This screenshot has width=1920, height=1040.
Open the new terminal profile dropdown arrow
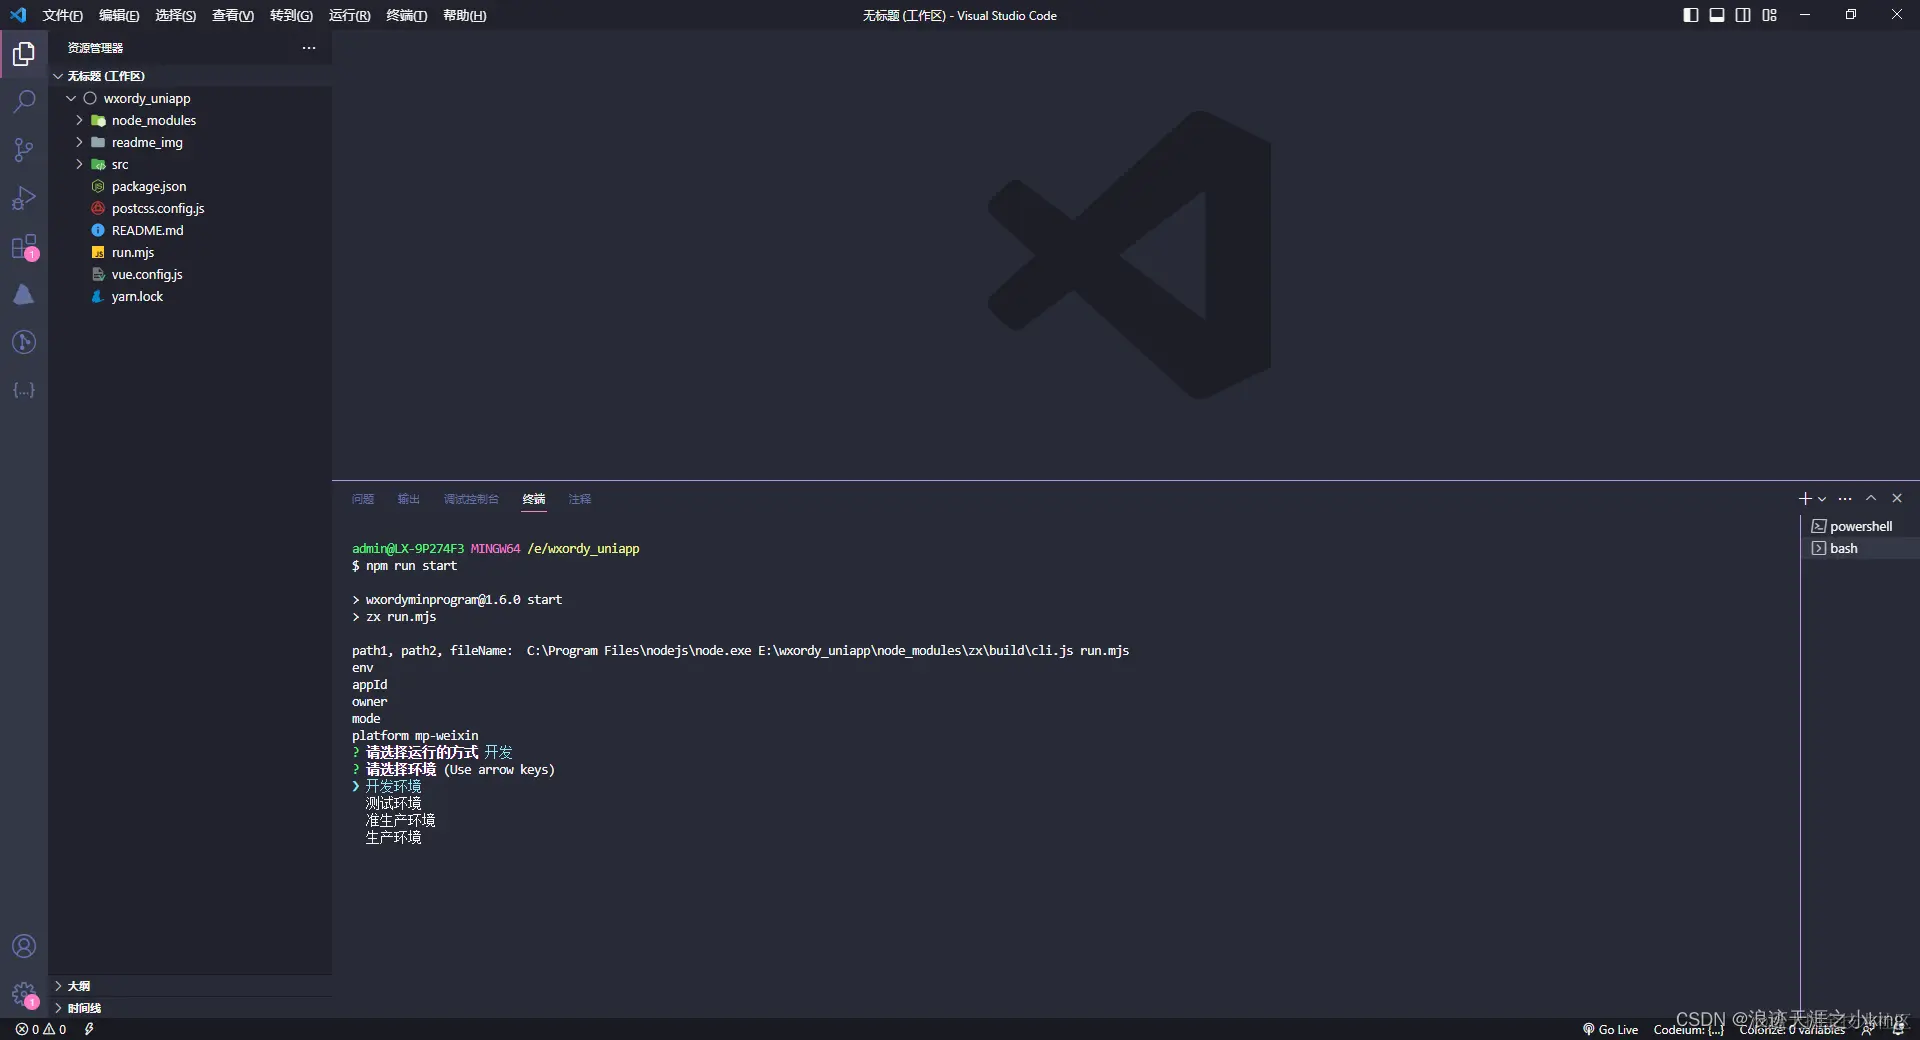(1822, 499)
